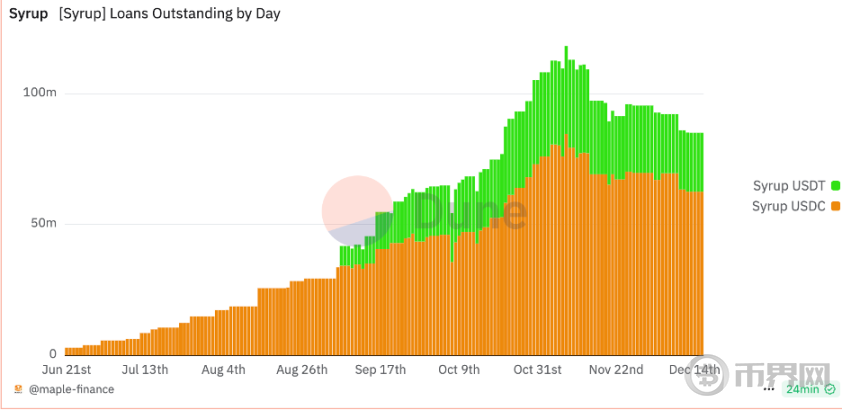The width and height of the screenshot is (842, 410).
Task: Toggle the Syrup USDT green legend swatch
Action: (x=836, y=186)
